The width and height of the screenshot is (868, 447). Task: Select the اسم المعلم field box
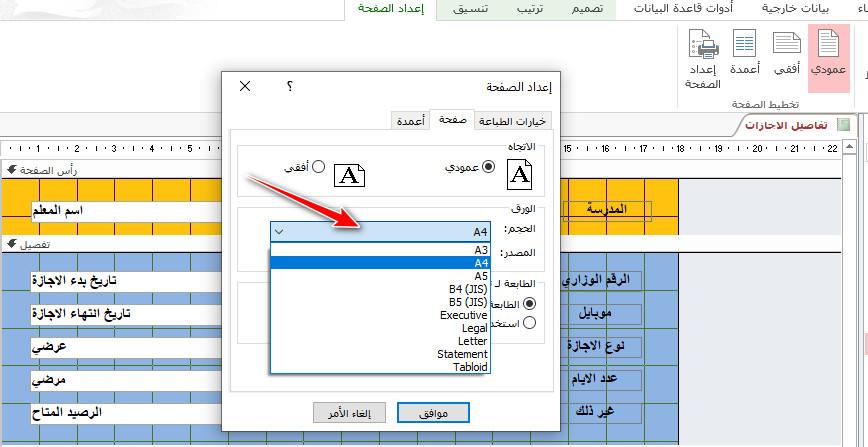click(127, 211)
